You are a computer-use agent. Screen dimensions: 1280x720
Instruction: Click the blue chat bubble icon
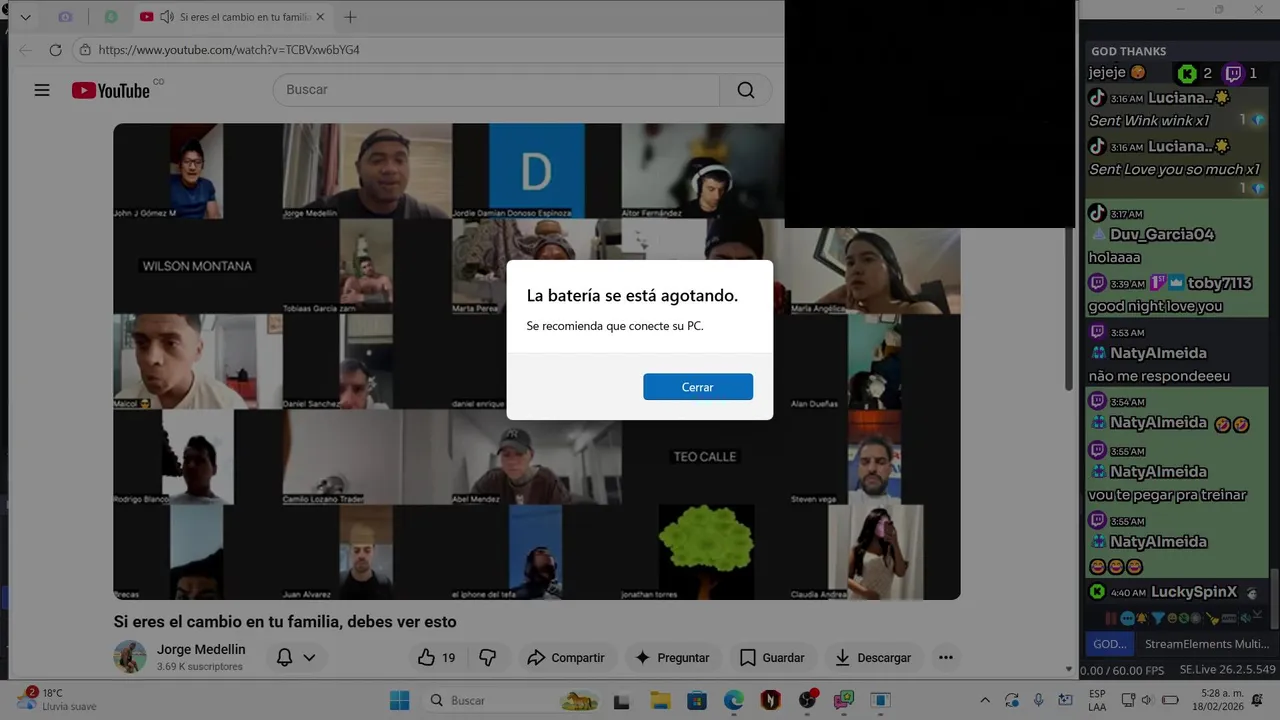[x=1127, y=618]
